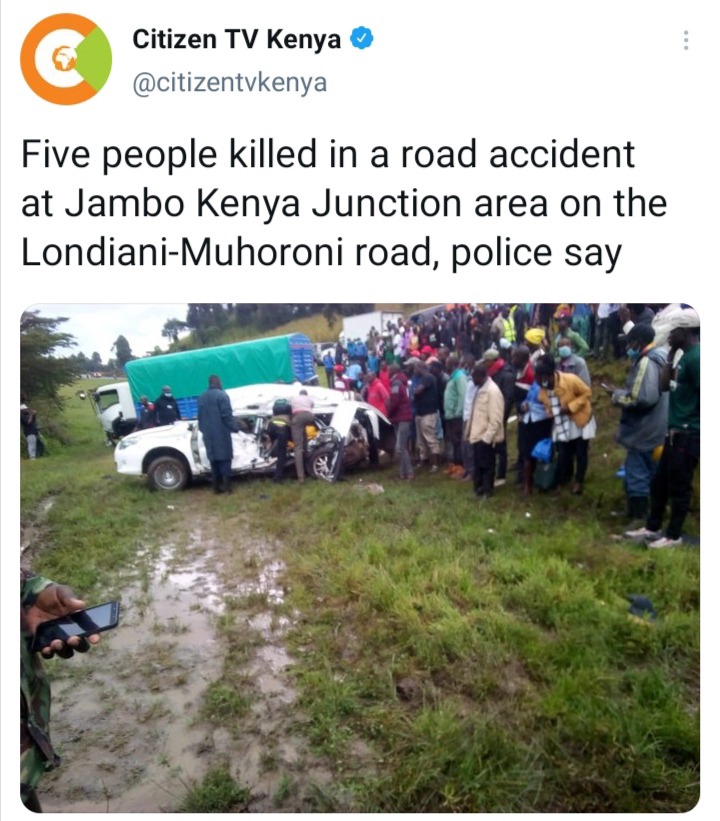Viewport: 720px width, 821px height.
Task: Click the Citizen TV orange logo avatar
Action: click(66, 59)
